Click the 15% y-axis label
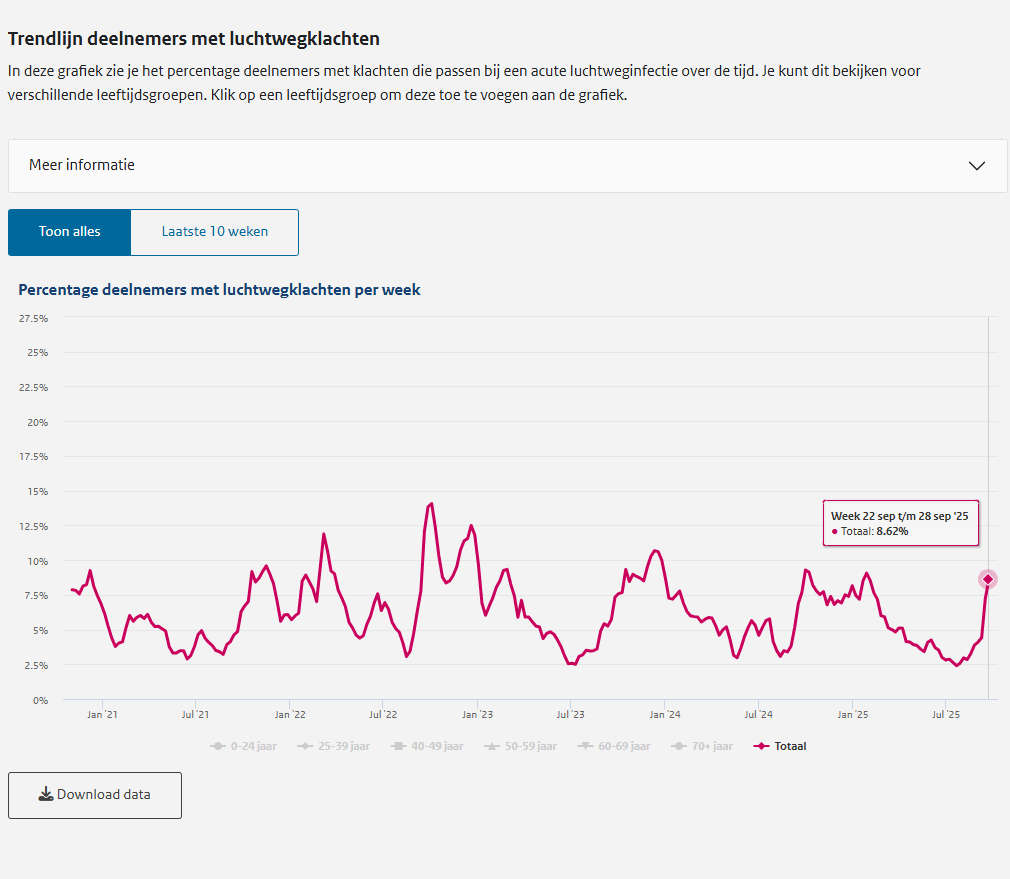The width and height of the screenshot is (1010, 879). pos(38,491)
